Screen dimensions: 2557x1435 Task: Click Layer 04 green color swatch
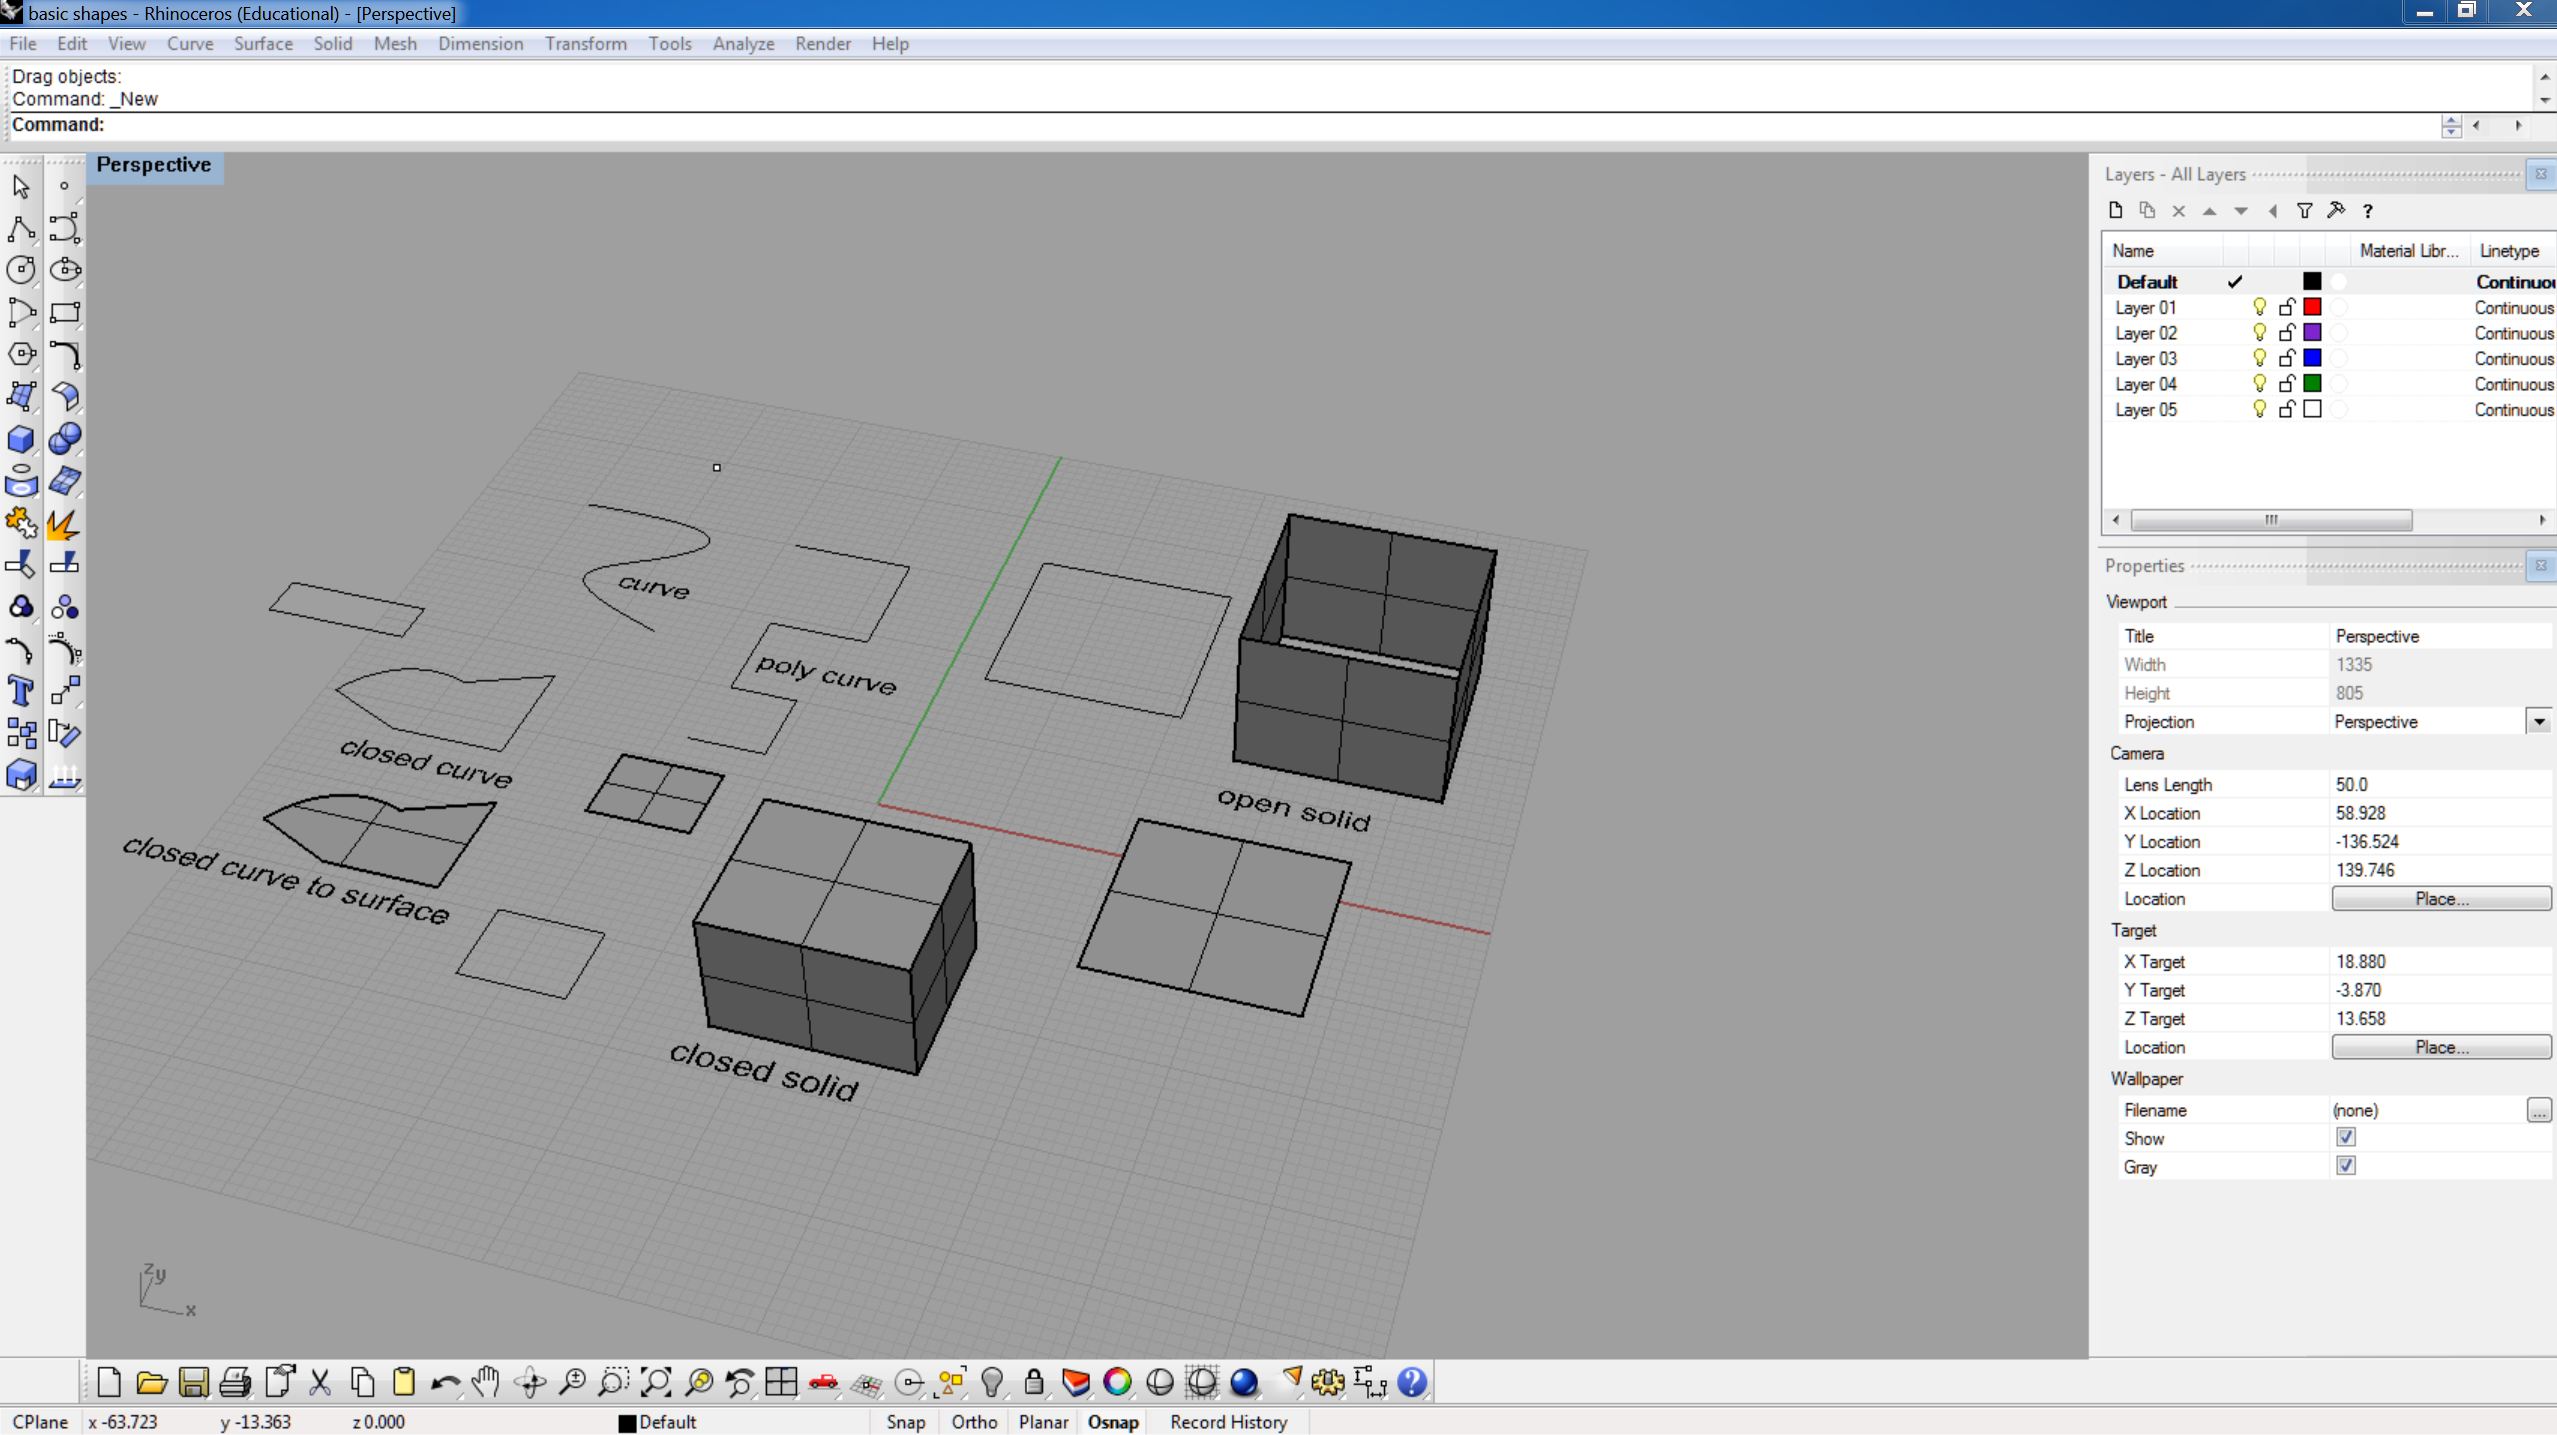(2312, 383)
